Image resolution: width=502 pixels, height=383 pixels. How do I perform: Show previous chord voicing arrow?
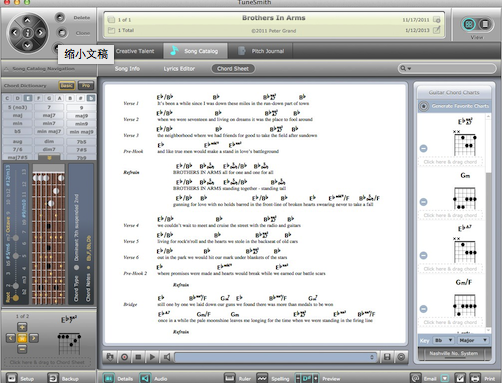tap(11, 338)
